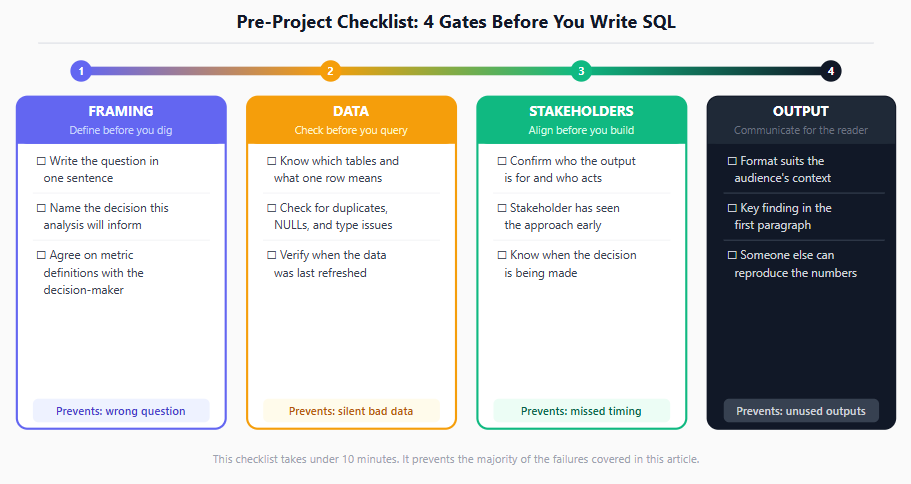Tick 'Know which tables' checkbox
The image size is (911, 484).
(271, 161)
